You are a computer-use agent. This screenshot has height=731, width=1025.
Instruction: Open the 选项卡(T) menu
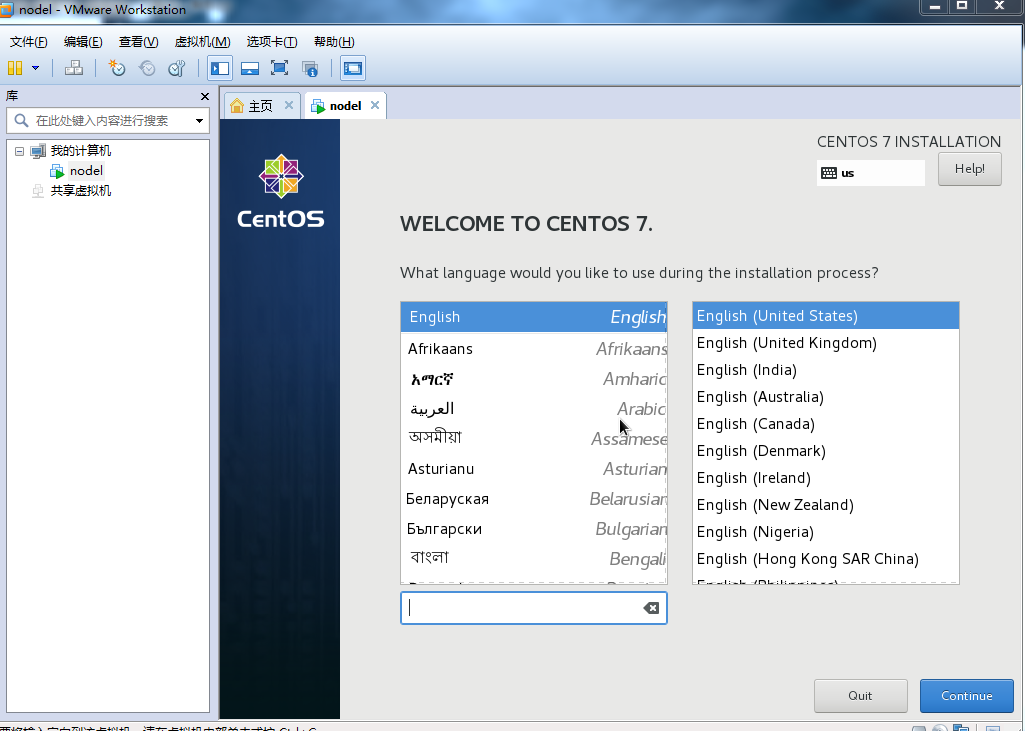click(x=272, y=42)
